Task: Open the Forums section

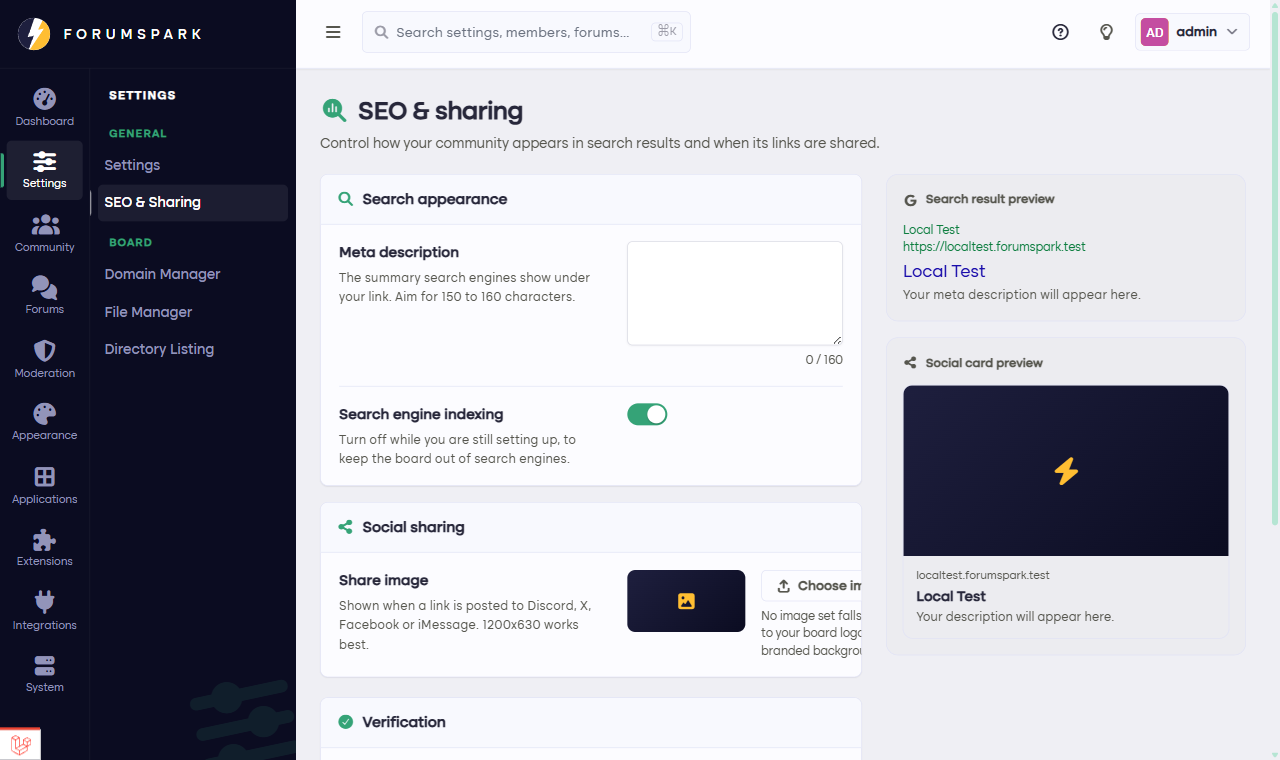Action: coord(44,296)
